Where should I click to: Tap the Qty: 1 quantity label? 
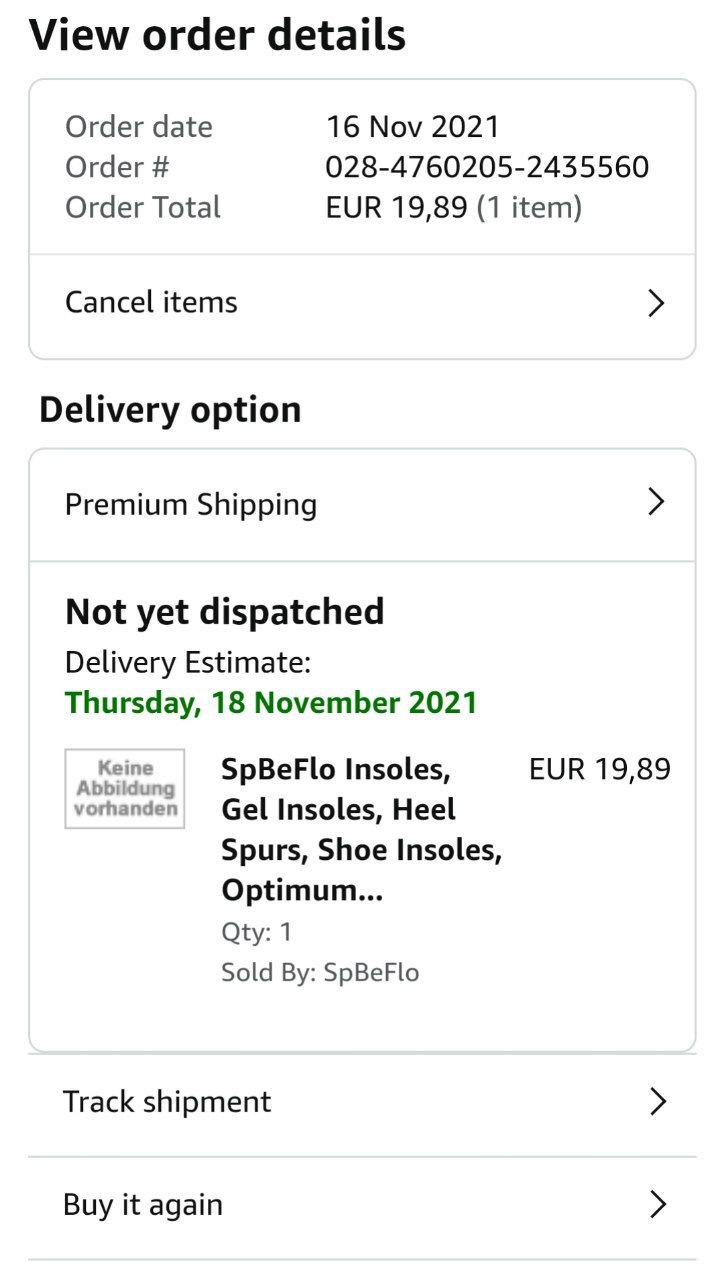[x=257, y=932]
